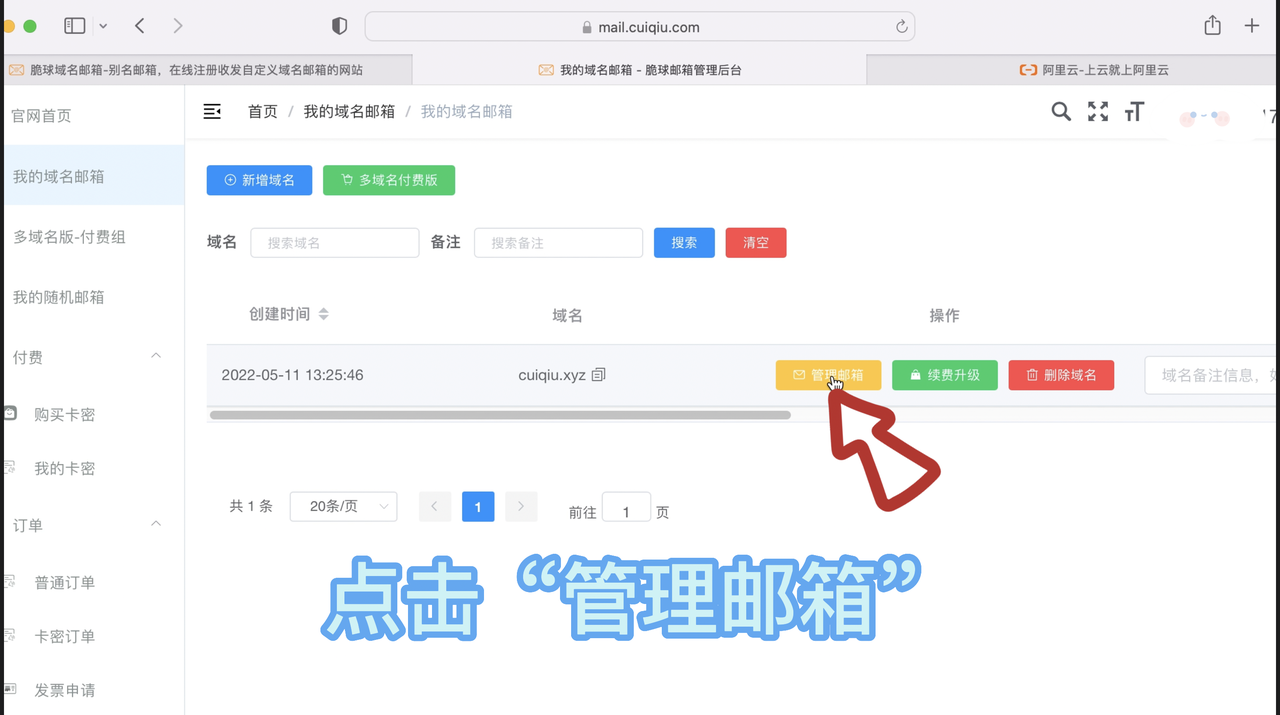Open the header search magnifier icon
Viewport: 1280px width, 715px height.
1061,112
